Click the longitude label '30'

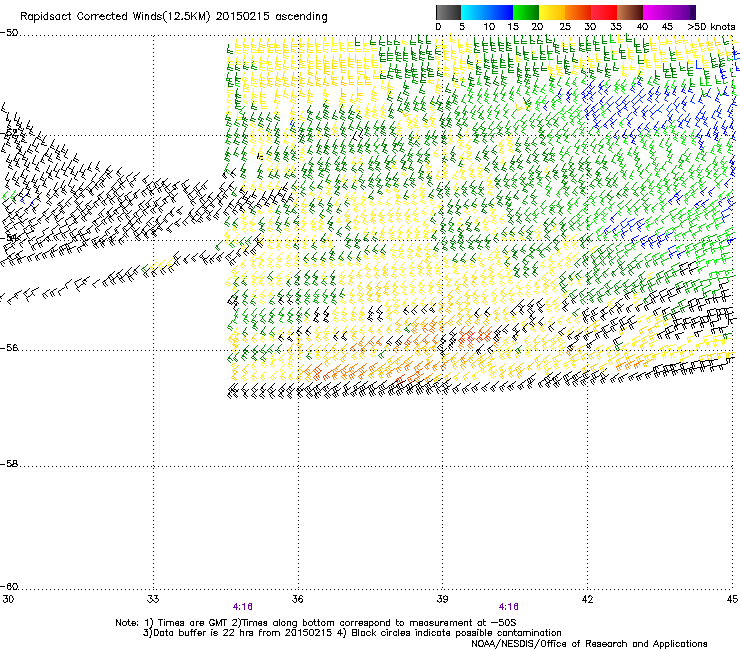tap(8, 599)
